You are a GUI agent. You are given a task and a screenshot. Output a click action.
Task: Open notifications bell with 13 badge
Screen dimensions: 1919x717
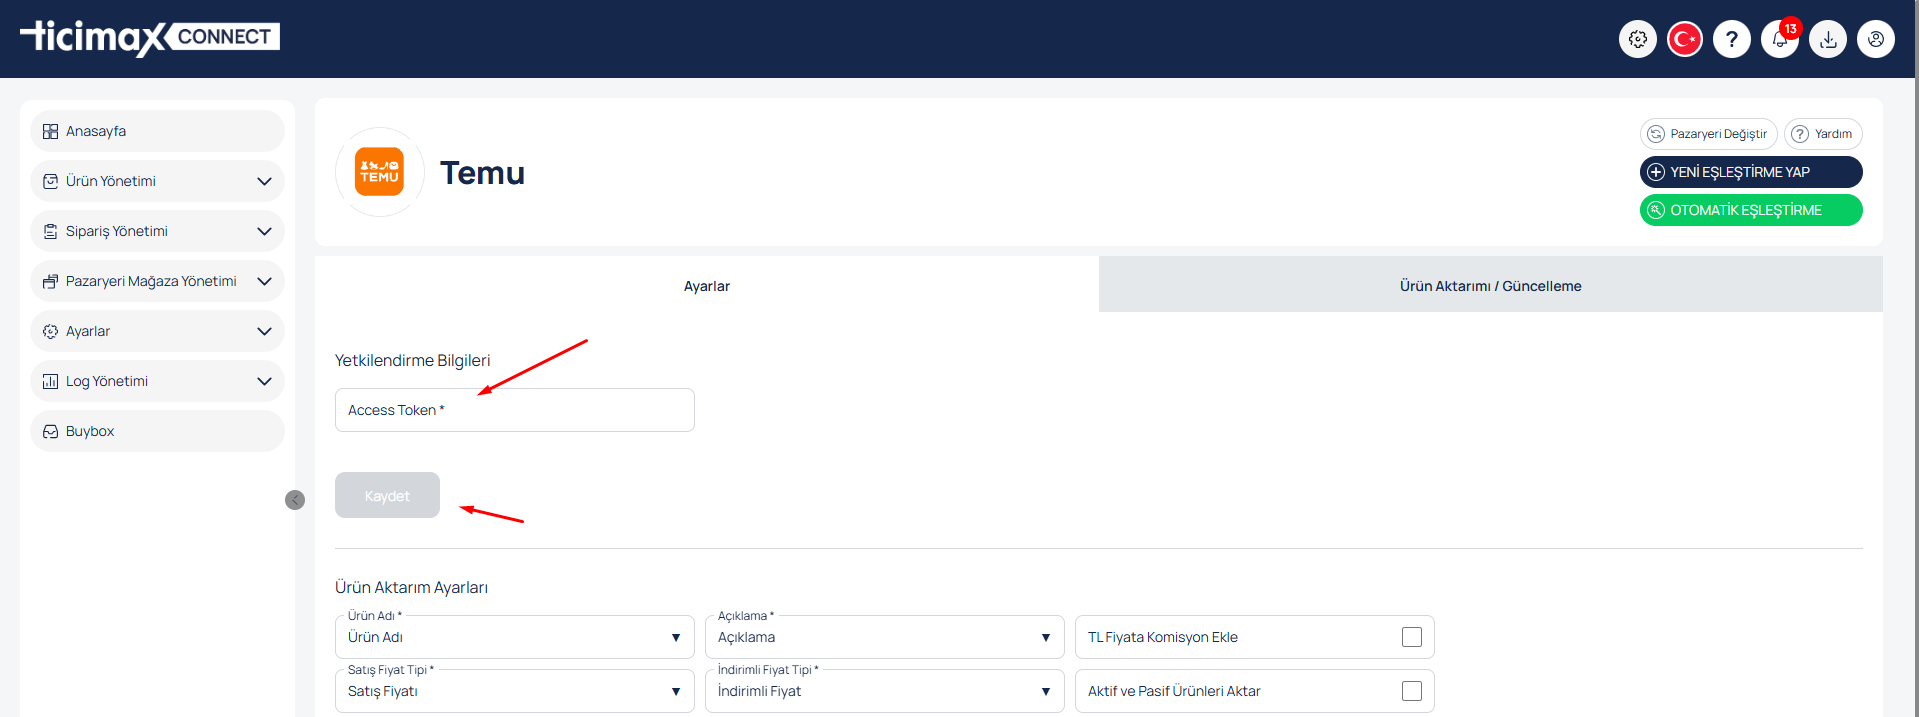click(x=1780, y=39)
